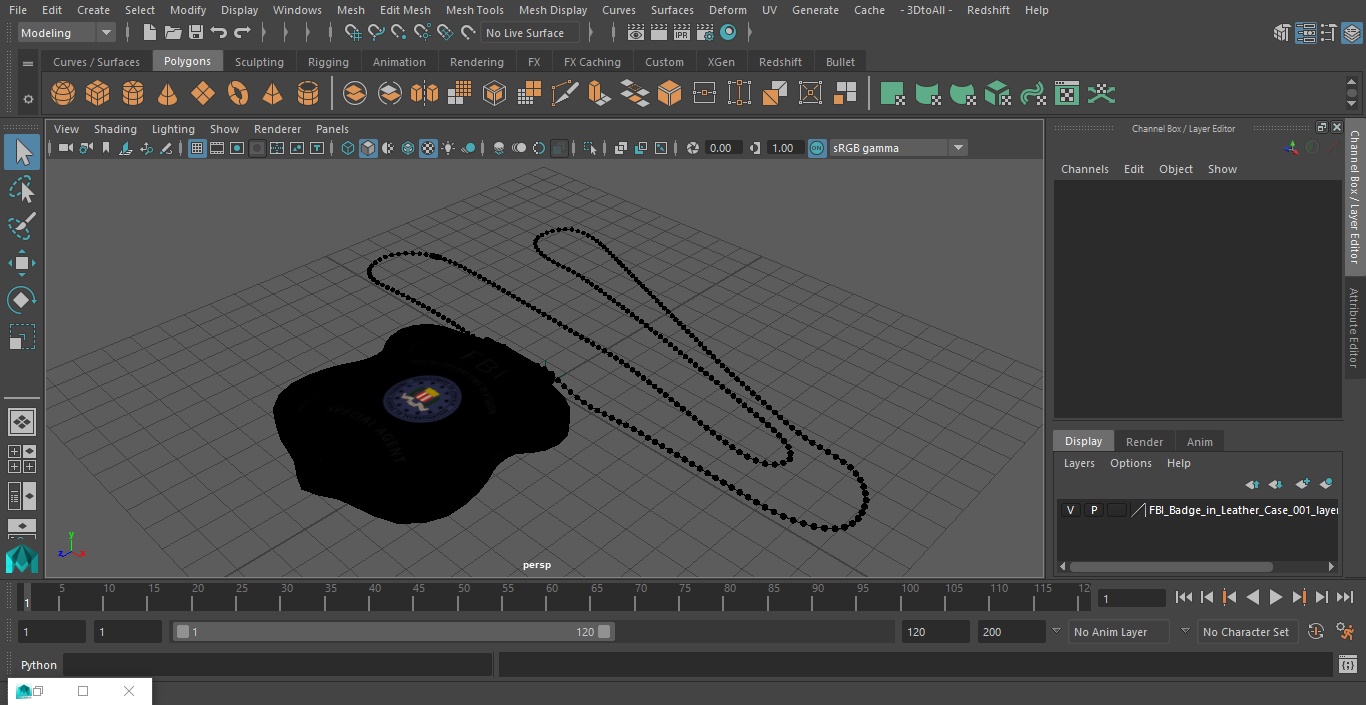Viewport: 1366px width, 705px height.
Task: Click the Multi-Cut knife tool icon
Action: (x=565, y=94)
